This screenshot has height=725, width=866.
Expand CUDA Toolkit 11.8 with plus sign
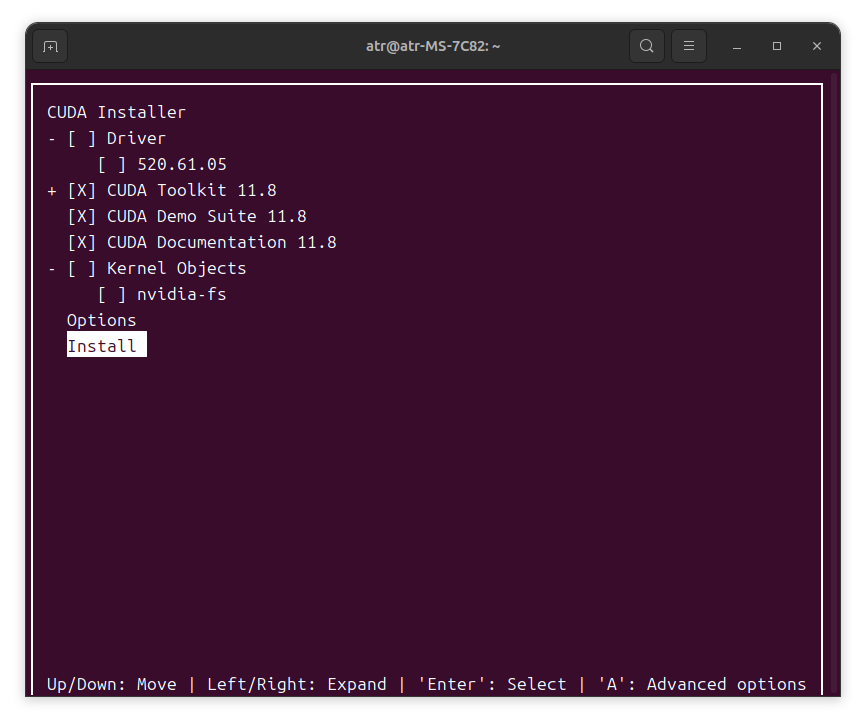tap(52, 191)
